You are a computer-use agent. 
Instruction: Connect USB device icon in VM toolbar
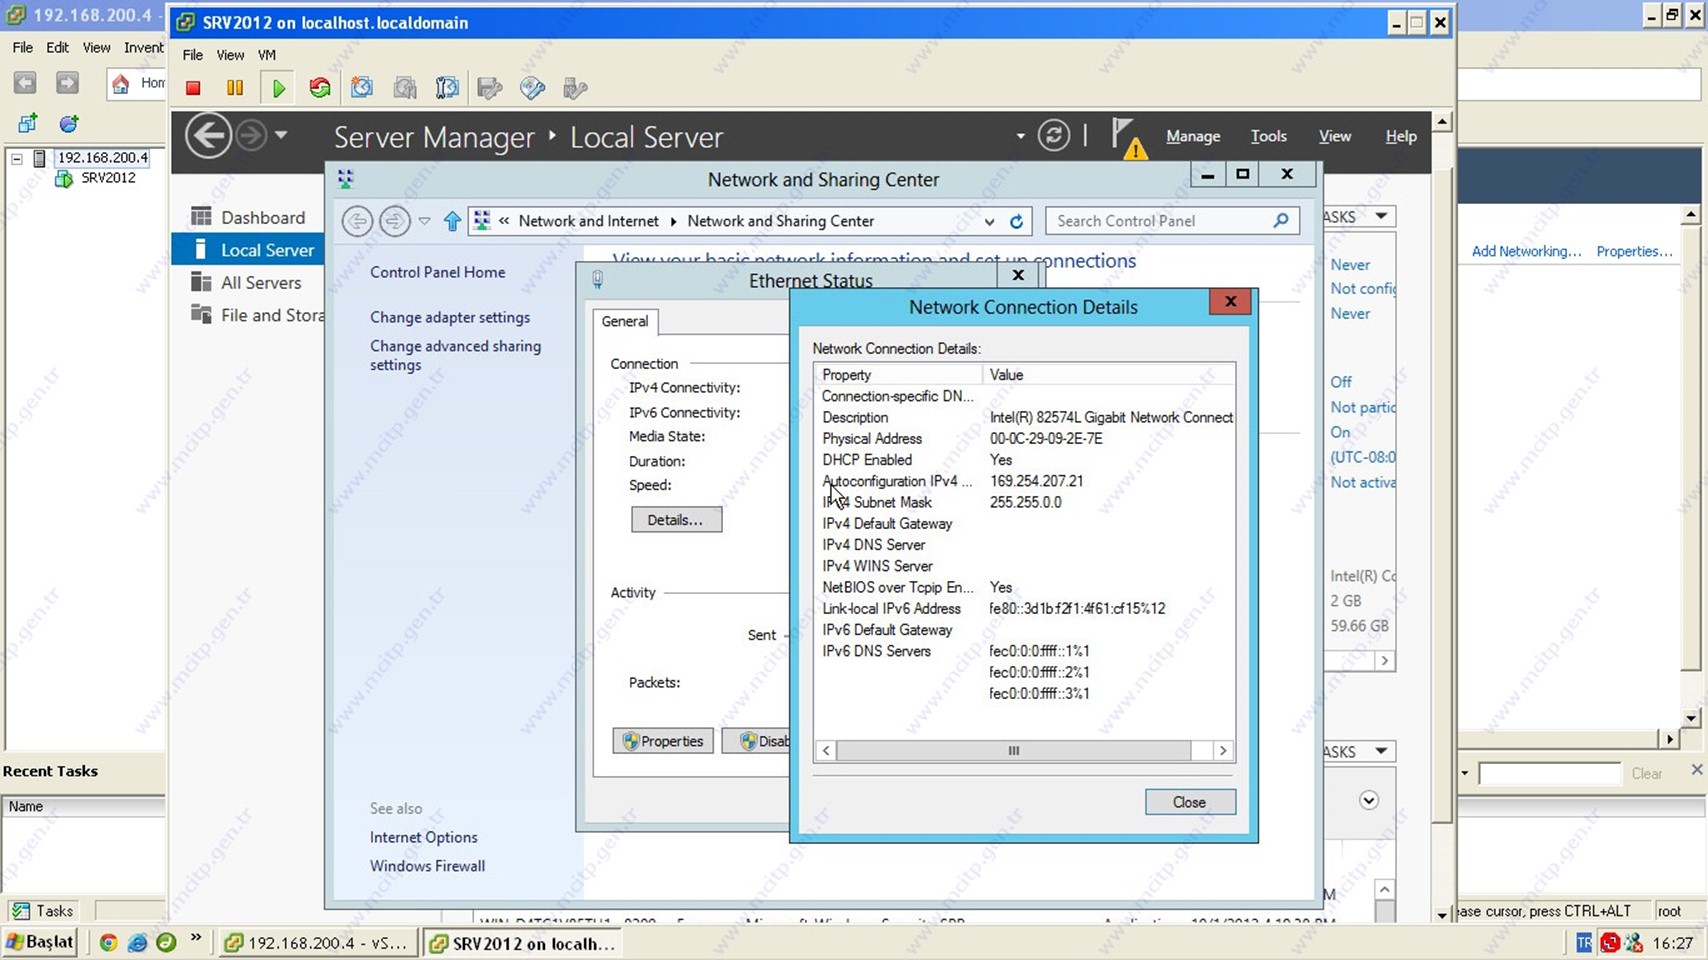(575, 88)
